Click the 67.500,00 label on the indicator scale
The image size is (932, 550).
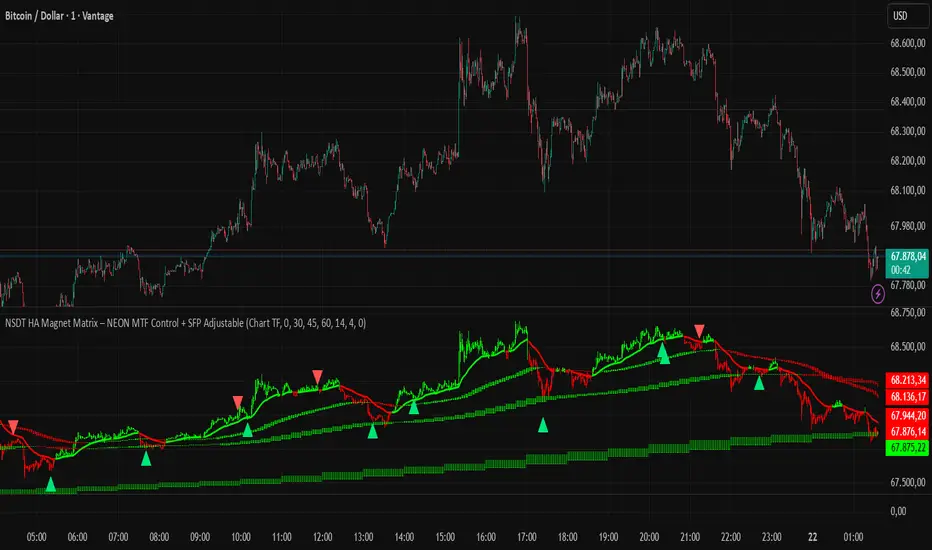(x=908, y=482)
